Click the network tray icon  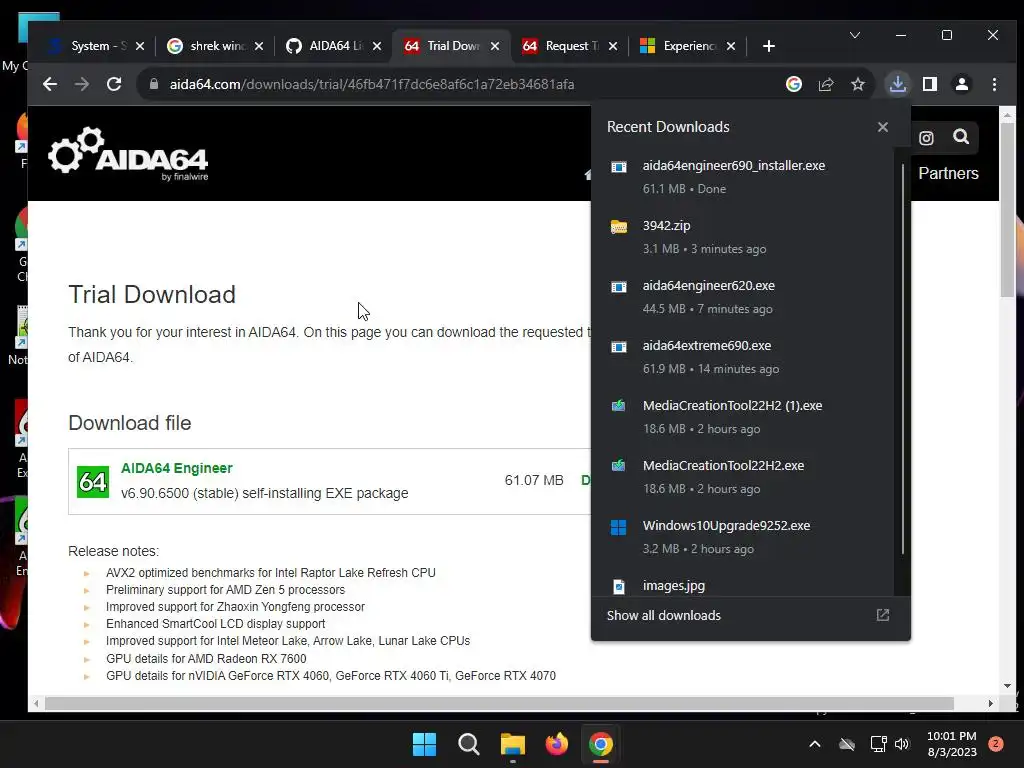coord(878,744)
